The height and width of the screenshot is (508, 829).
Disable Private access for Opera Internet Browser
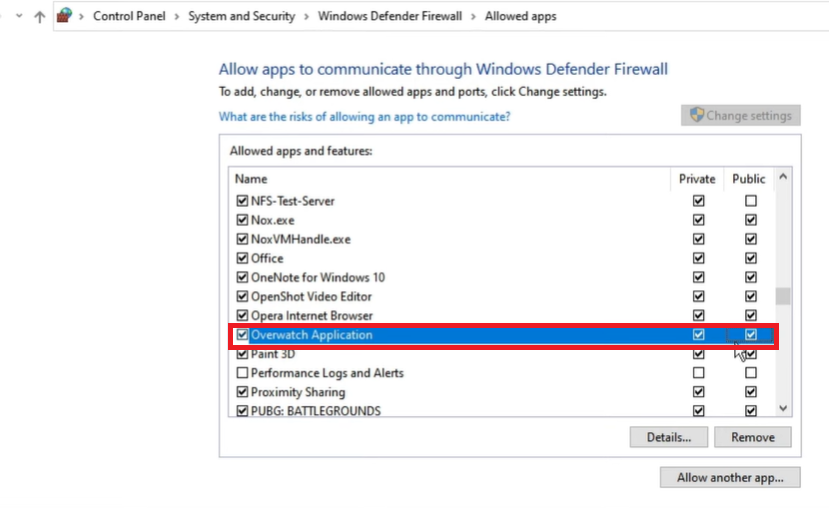pos(698,316)
